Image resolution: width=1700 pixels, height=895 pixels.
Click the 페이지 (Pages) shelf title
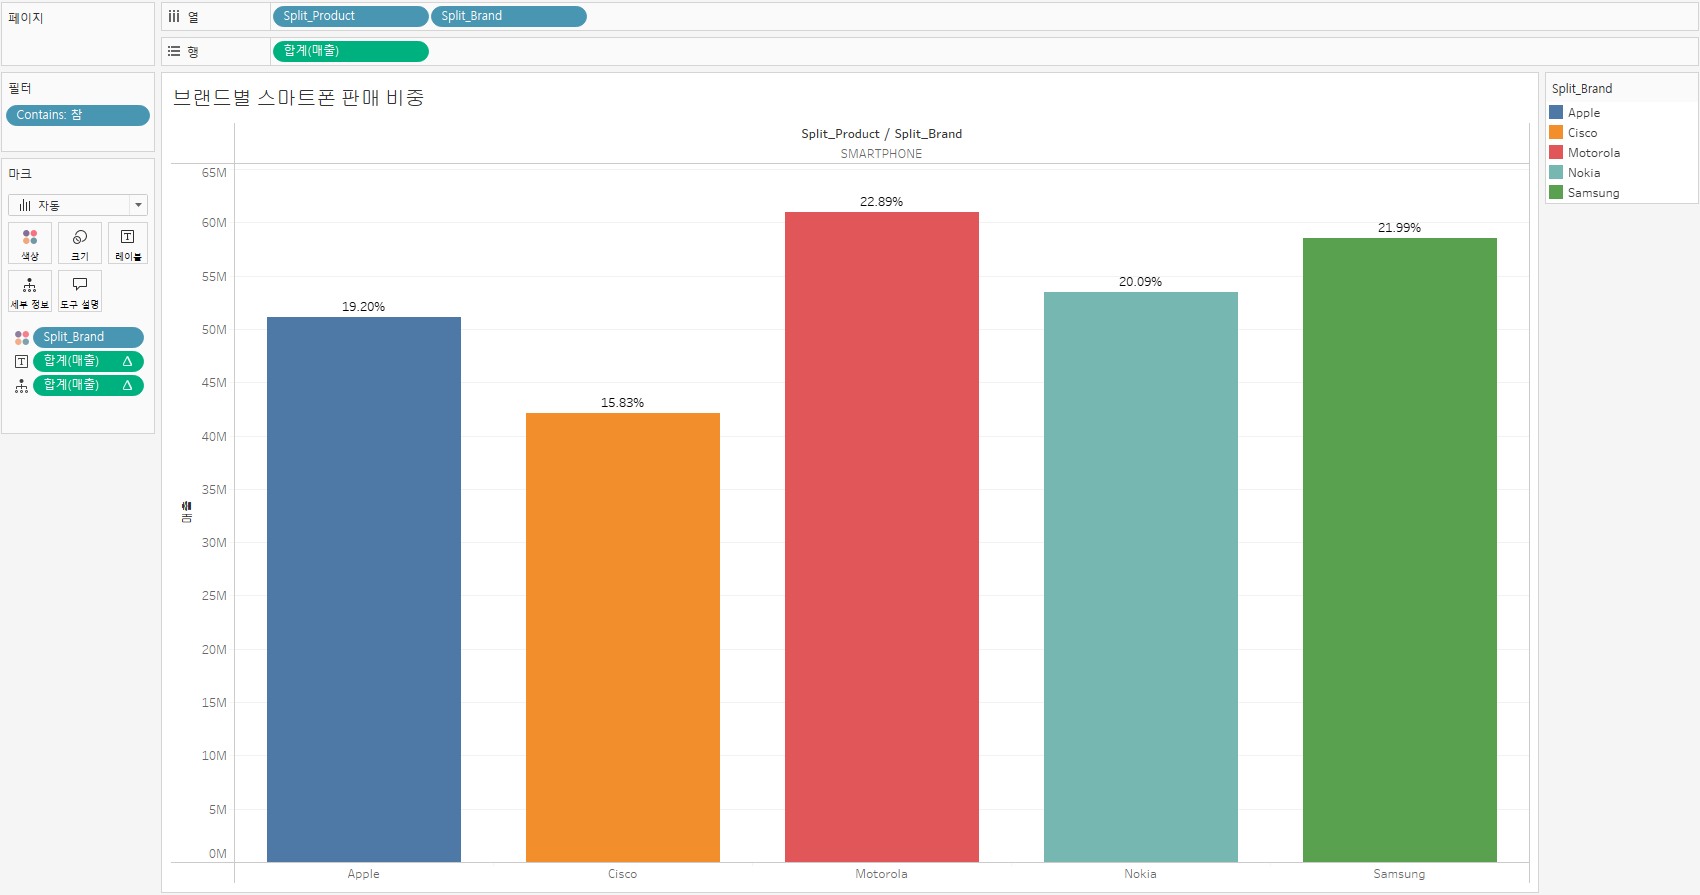tap(26, 18)
